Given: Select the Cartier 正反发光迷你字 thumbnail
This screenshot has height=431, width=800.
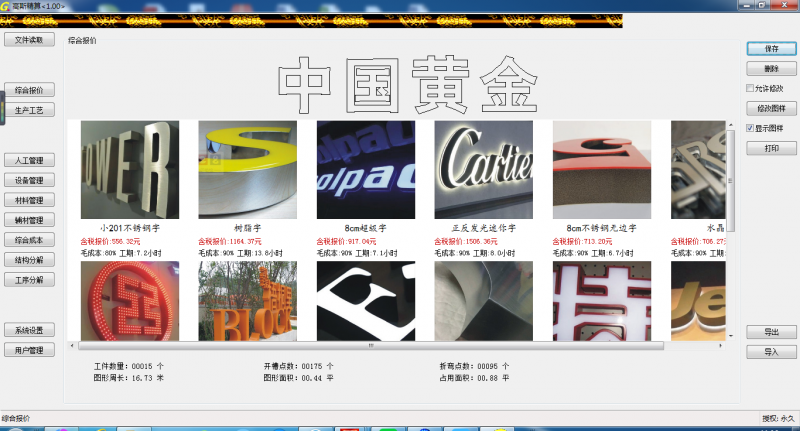Looking at the screenshot, I should pyautogui.click(x=484, y=170).
